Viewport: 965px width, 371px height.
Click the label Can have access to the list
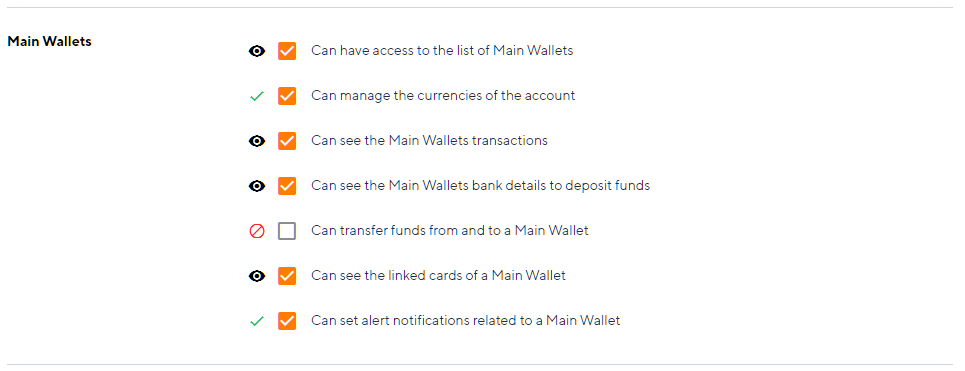(x=442, y=51)
